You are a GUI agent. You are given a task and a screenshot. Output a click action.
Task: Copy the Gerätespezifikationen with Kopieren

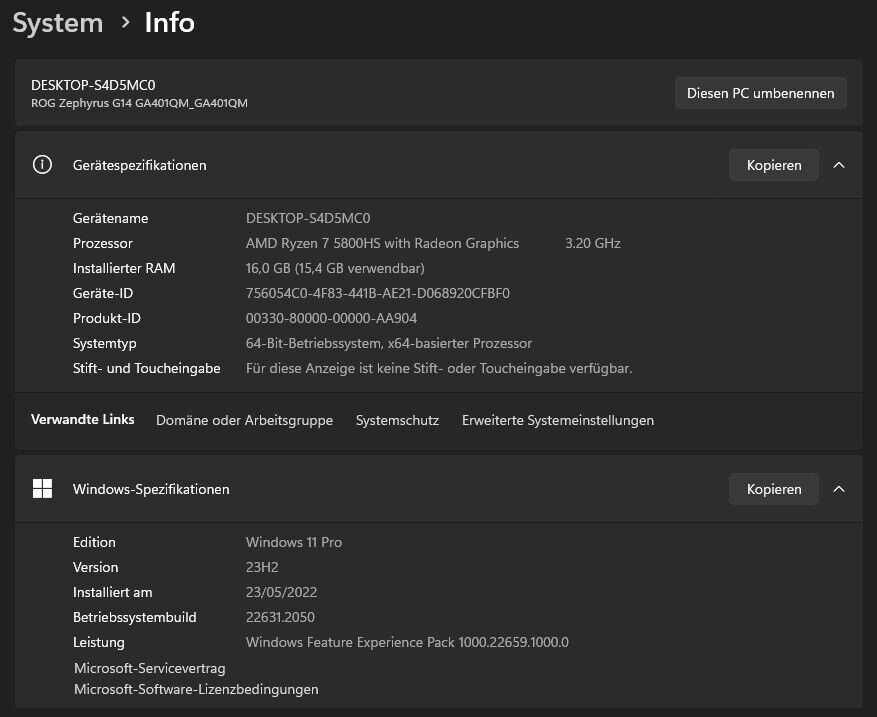pyautogui.click(x=774, y=165)
